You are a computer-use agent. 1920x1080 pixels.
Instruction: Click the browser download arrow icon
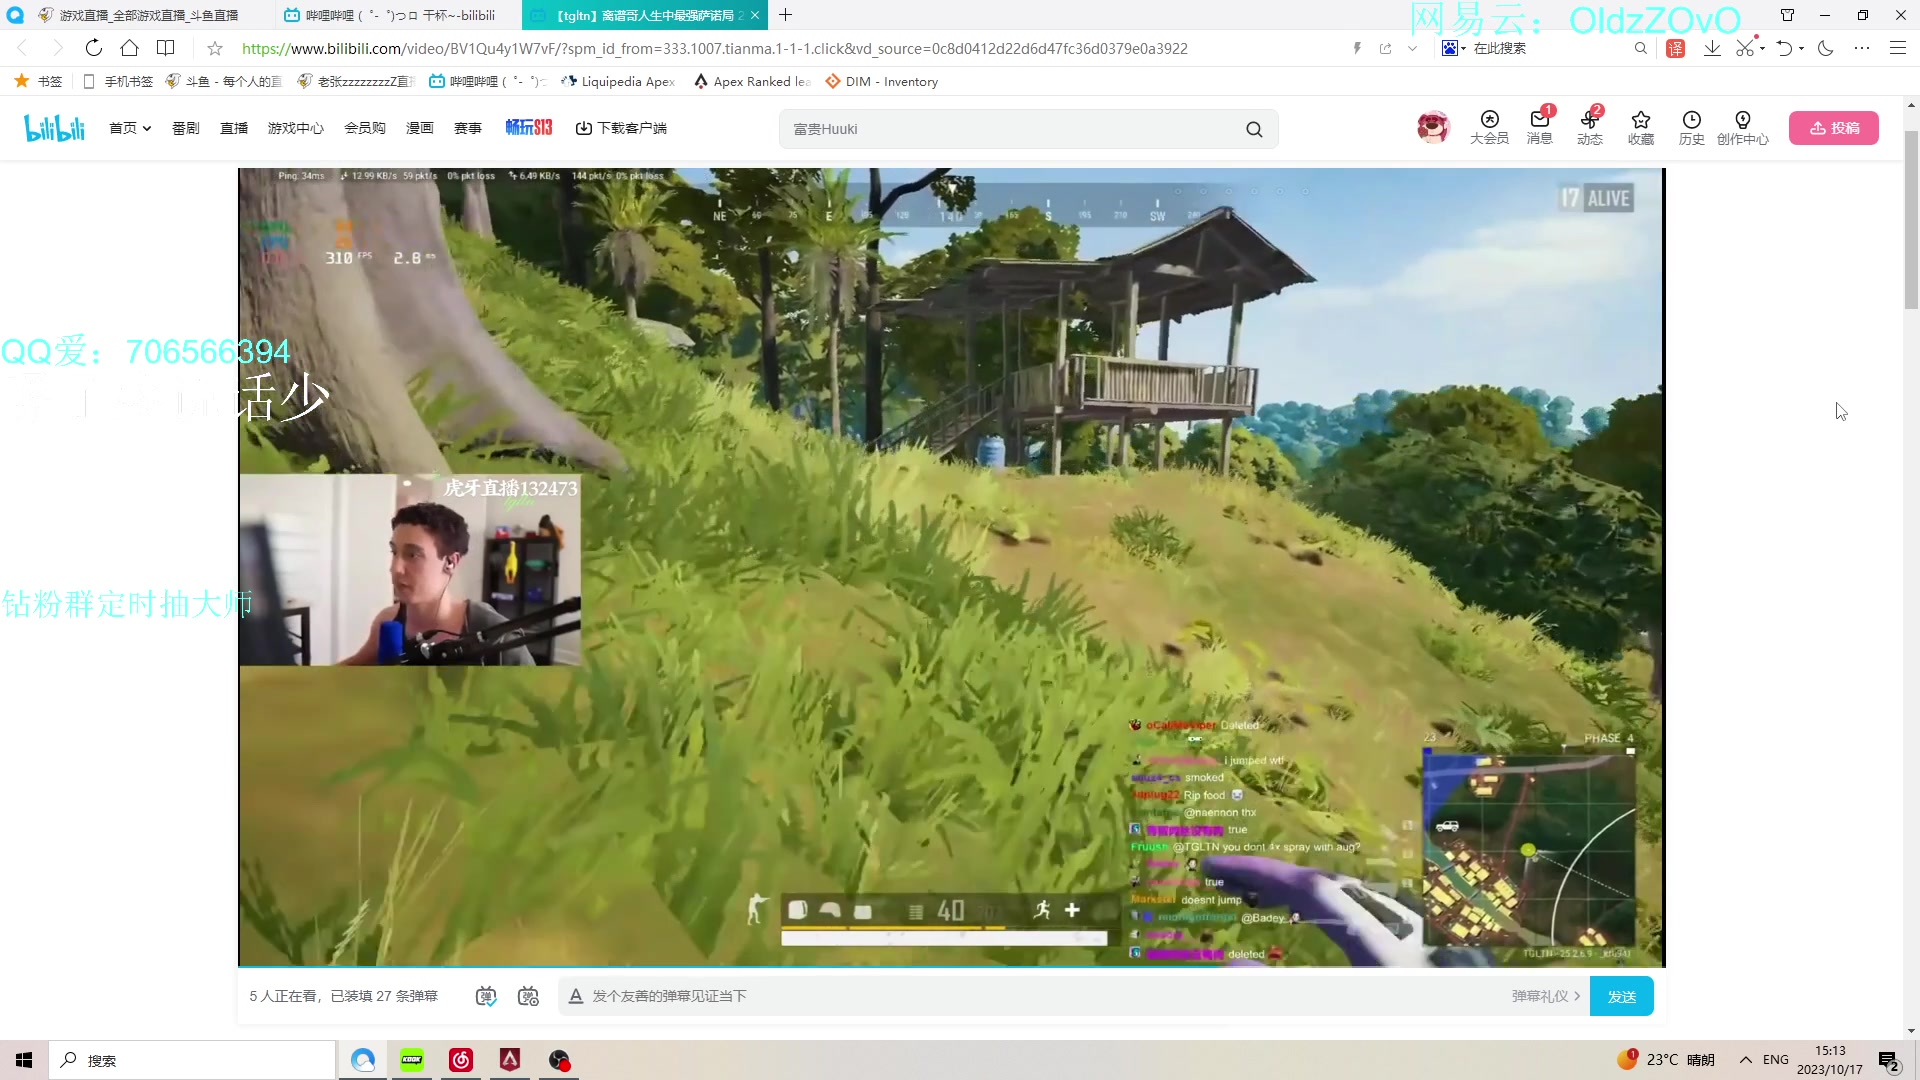1712,48
